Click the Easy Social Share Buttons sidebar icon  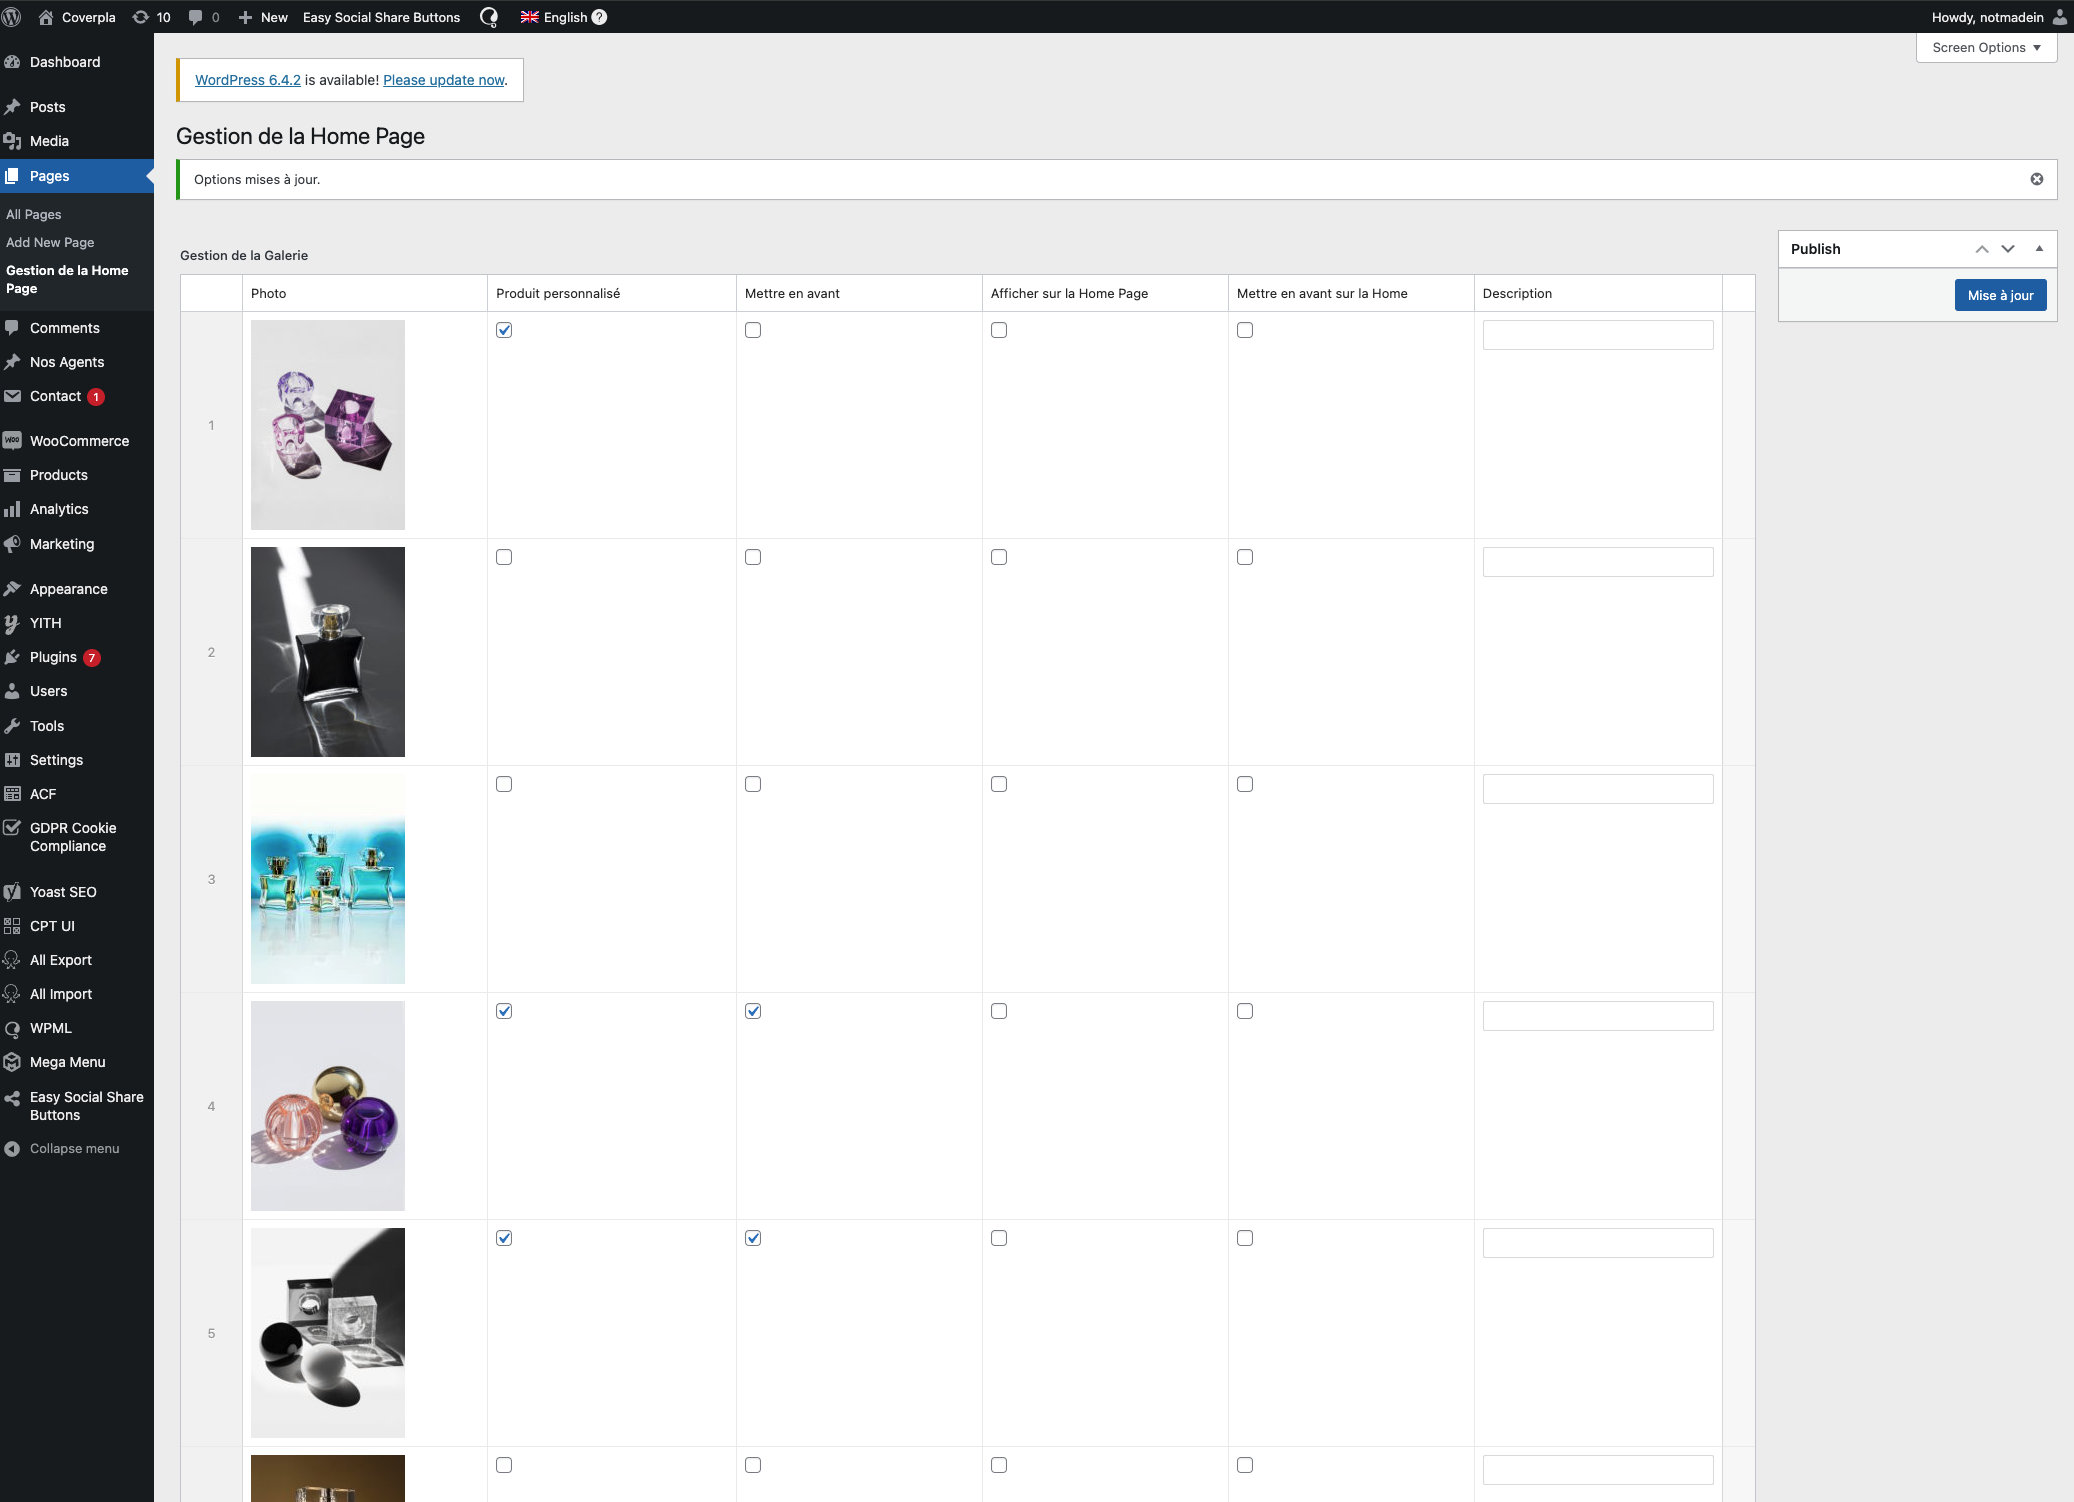(13, 1098)
